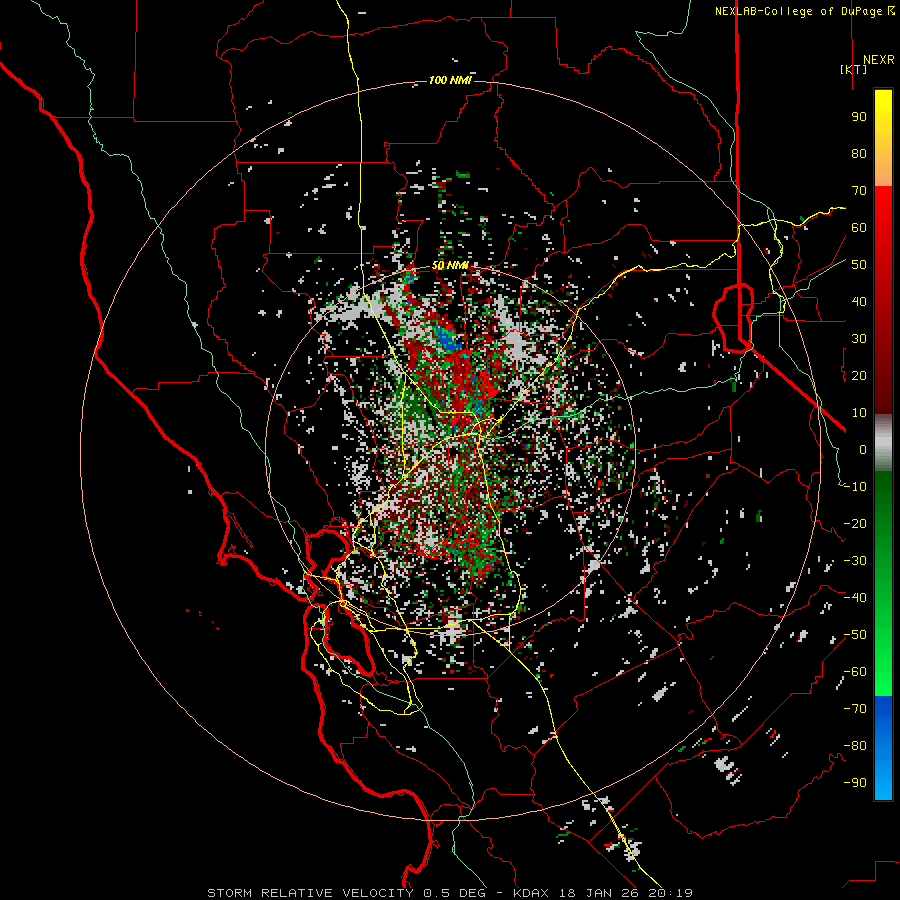The height and width of the screenshot is (900, 900).
Task: Click the blue bottom segment of color bar
Action: point(883,748)
